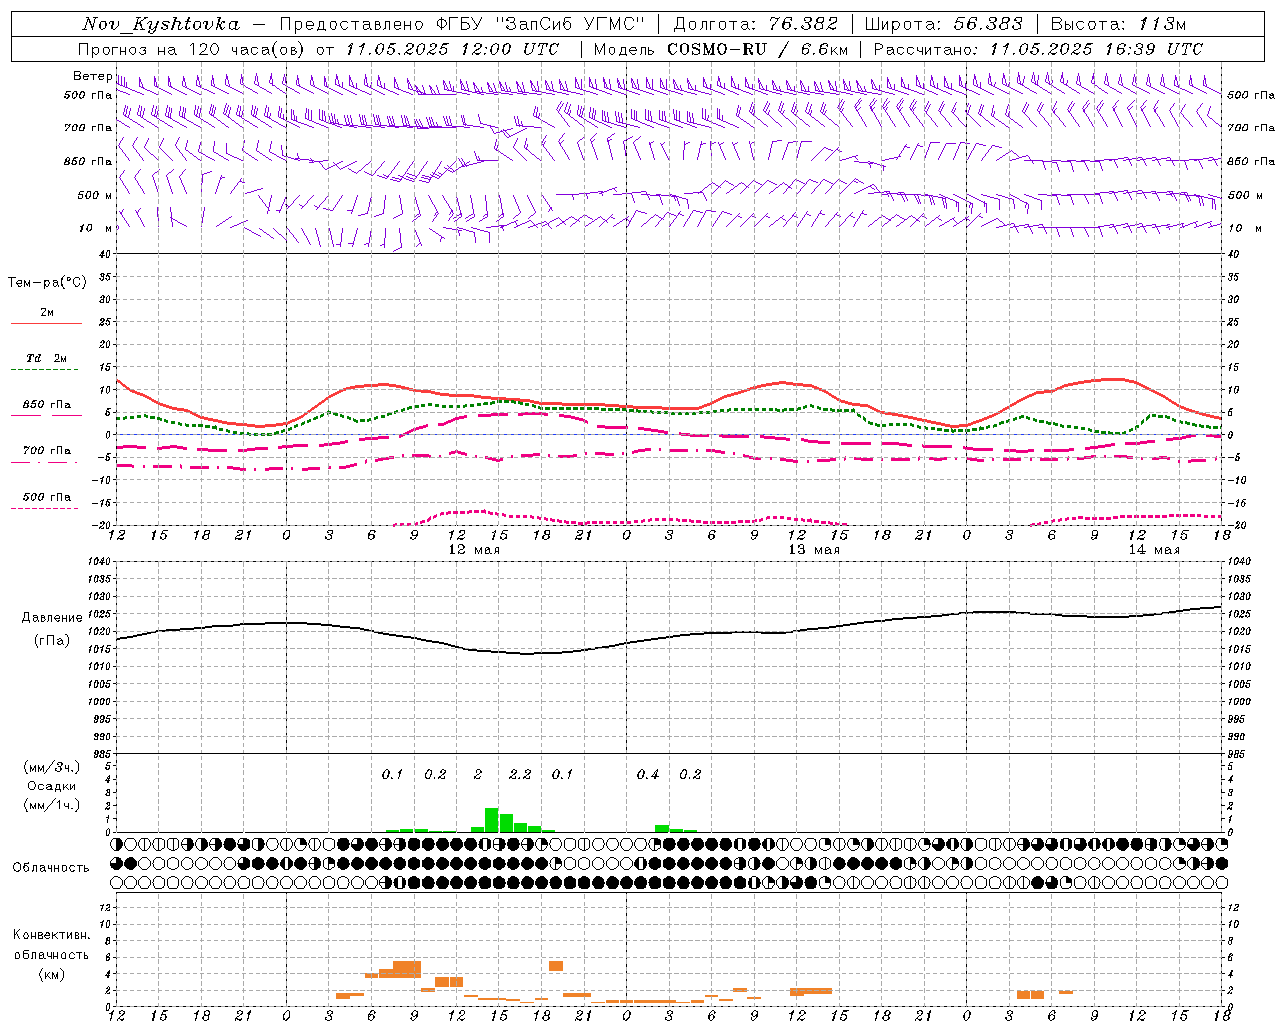Select the (мм/3ч.) precipitation unit label
This screenshot has width=1280, height=1024.
pyautogui.click(x=52, y=767)
